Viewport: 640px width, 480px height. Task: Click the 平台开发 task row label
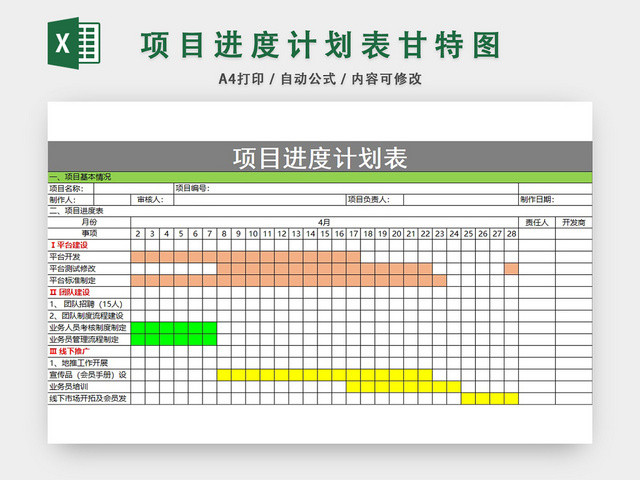[x=89, y=257]
